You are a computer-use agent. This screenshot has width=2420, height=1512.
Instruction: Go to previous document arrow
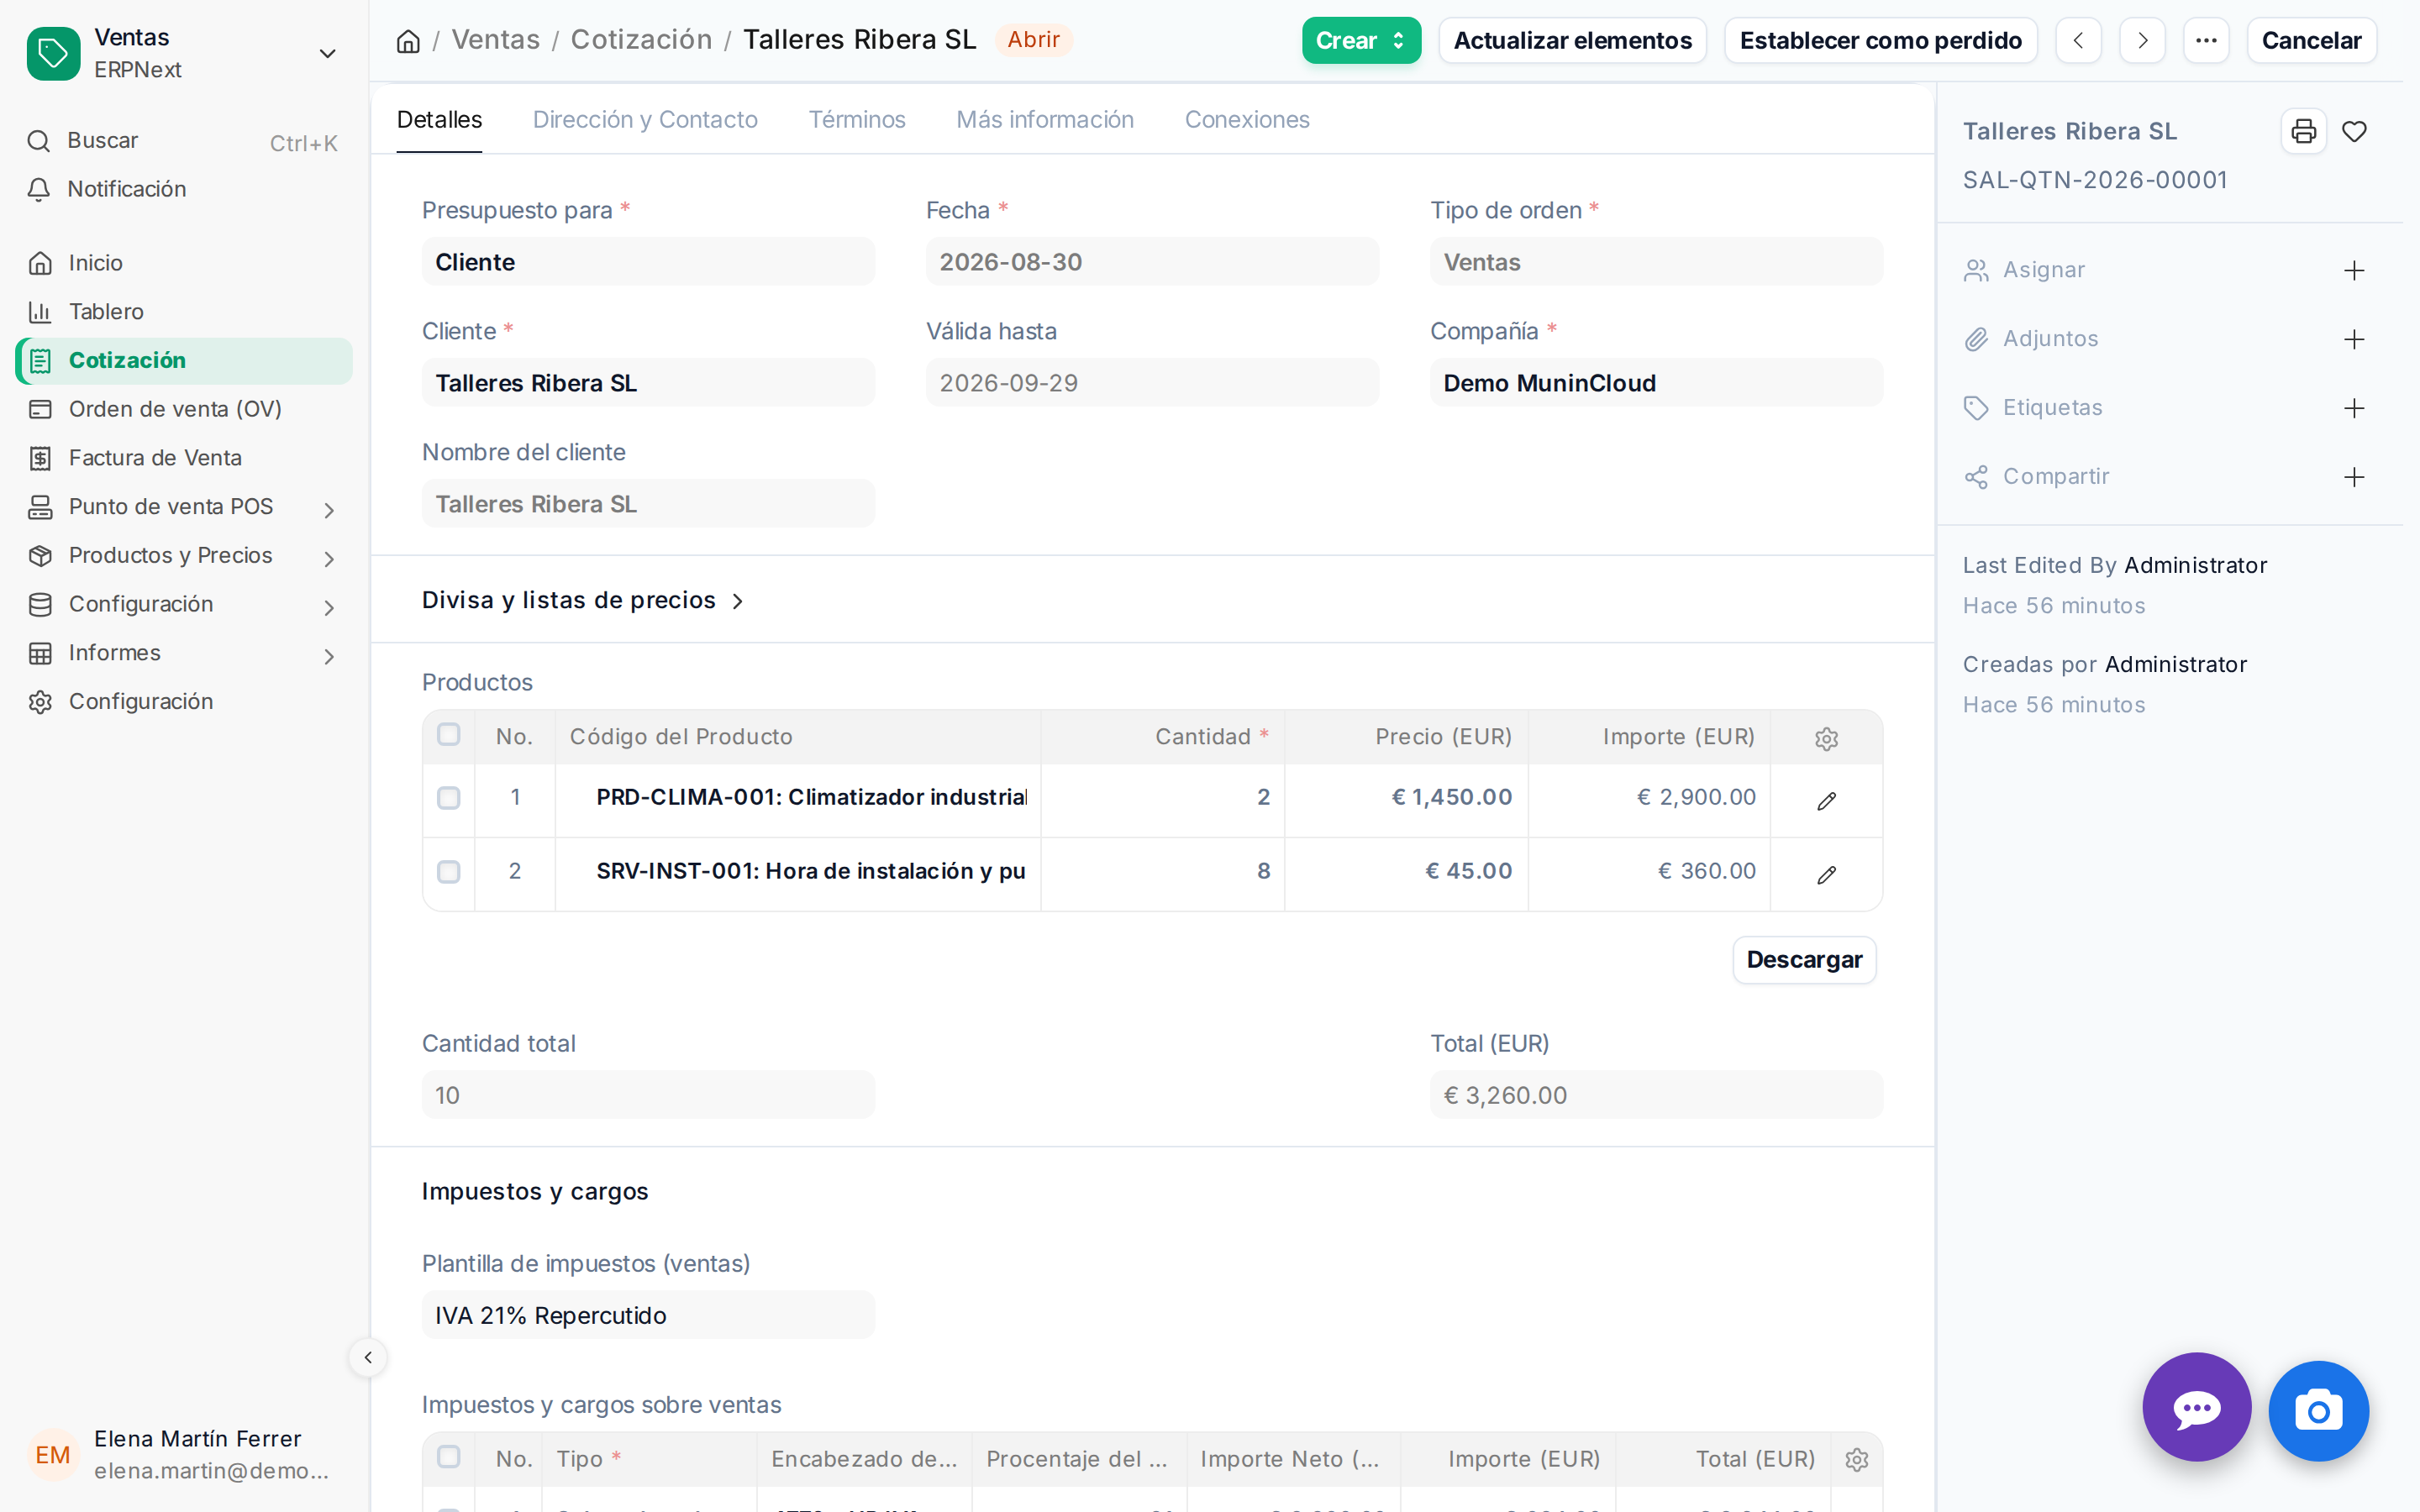pos(2078,41)
